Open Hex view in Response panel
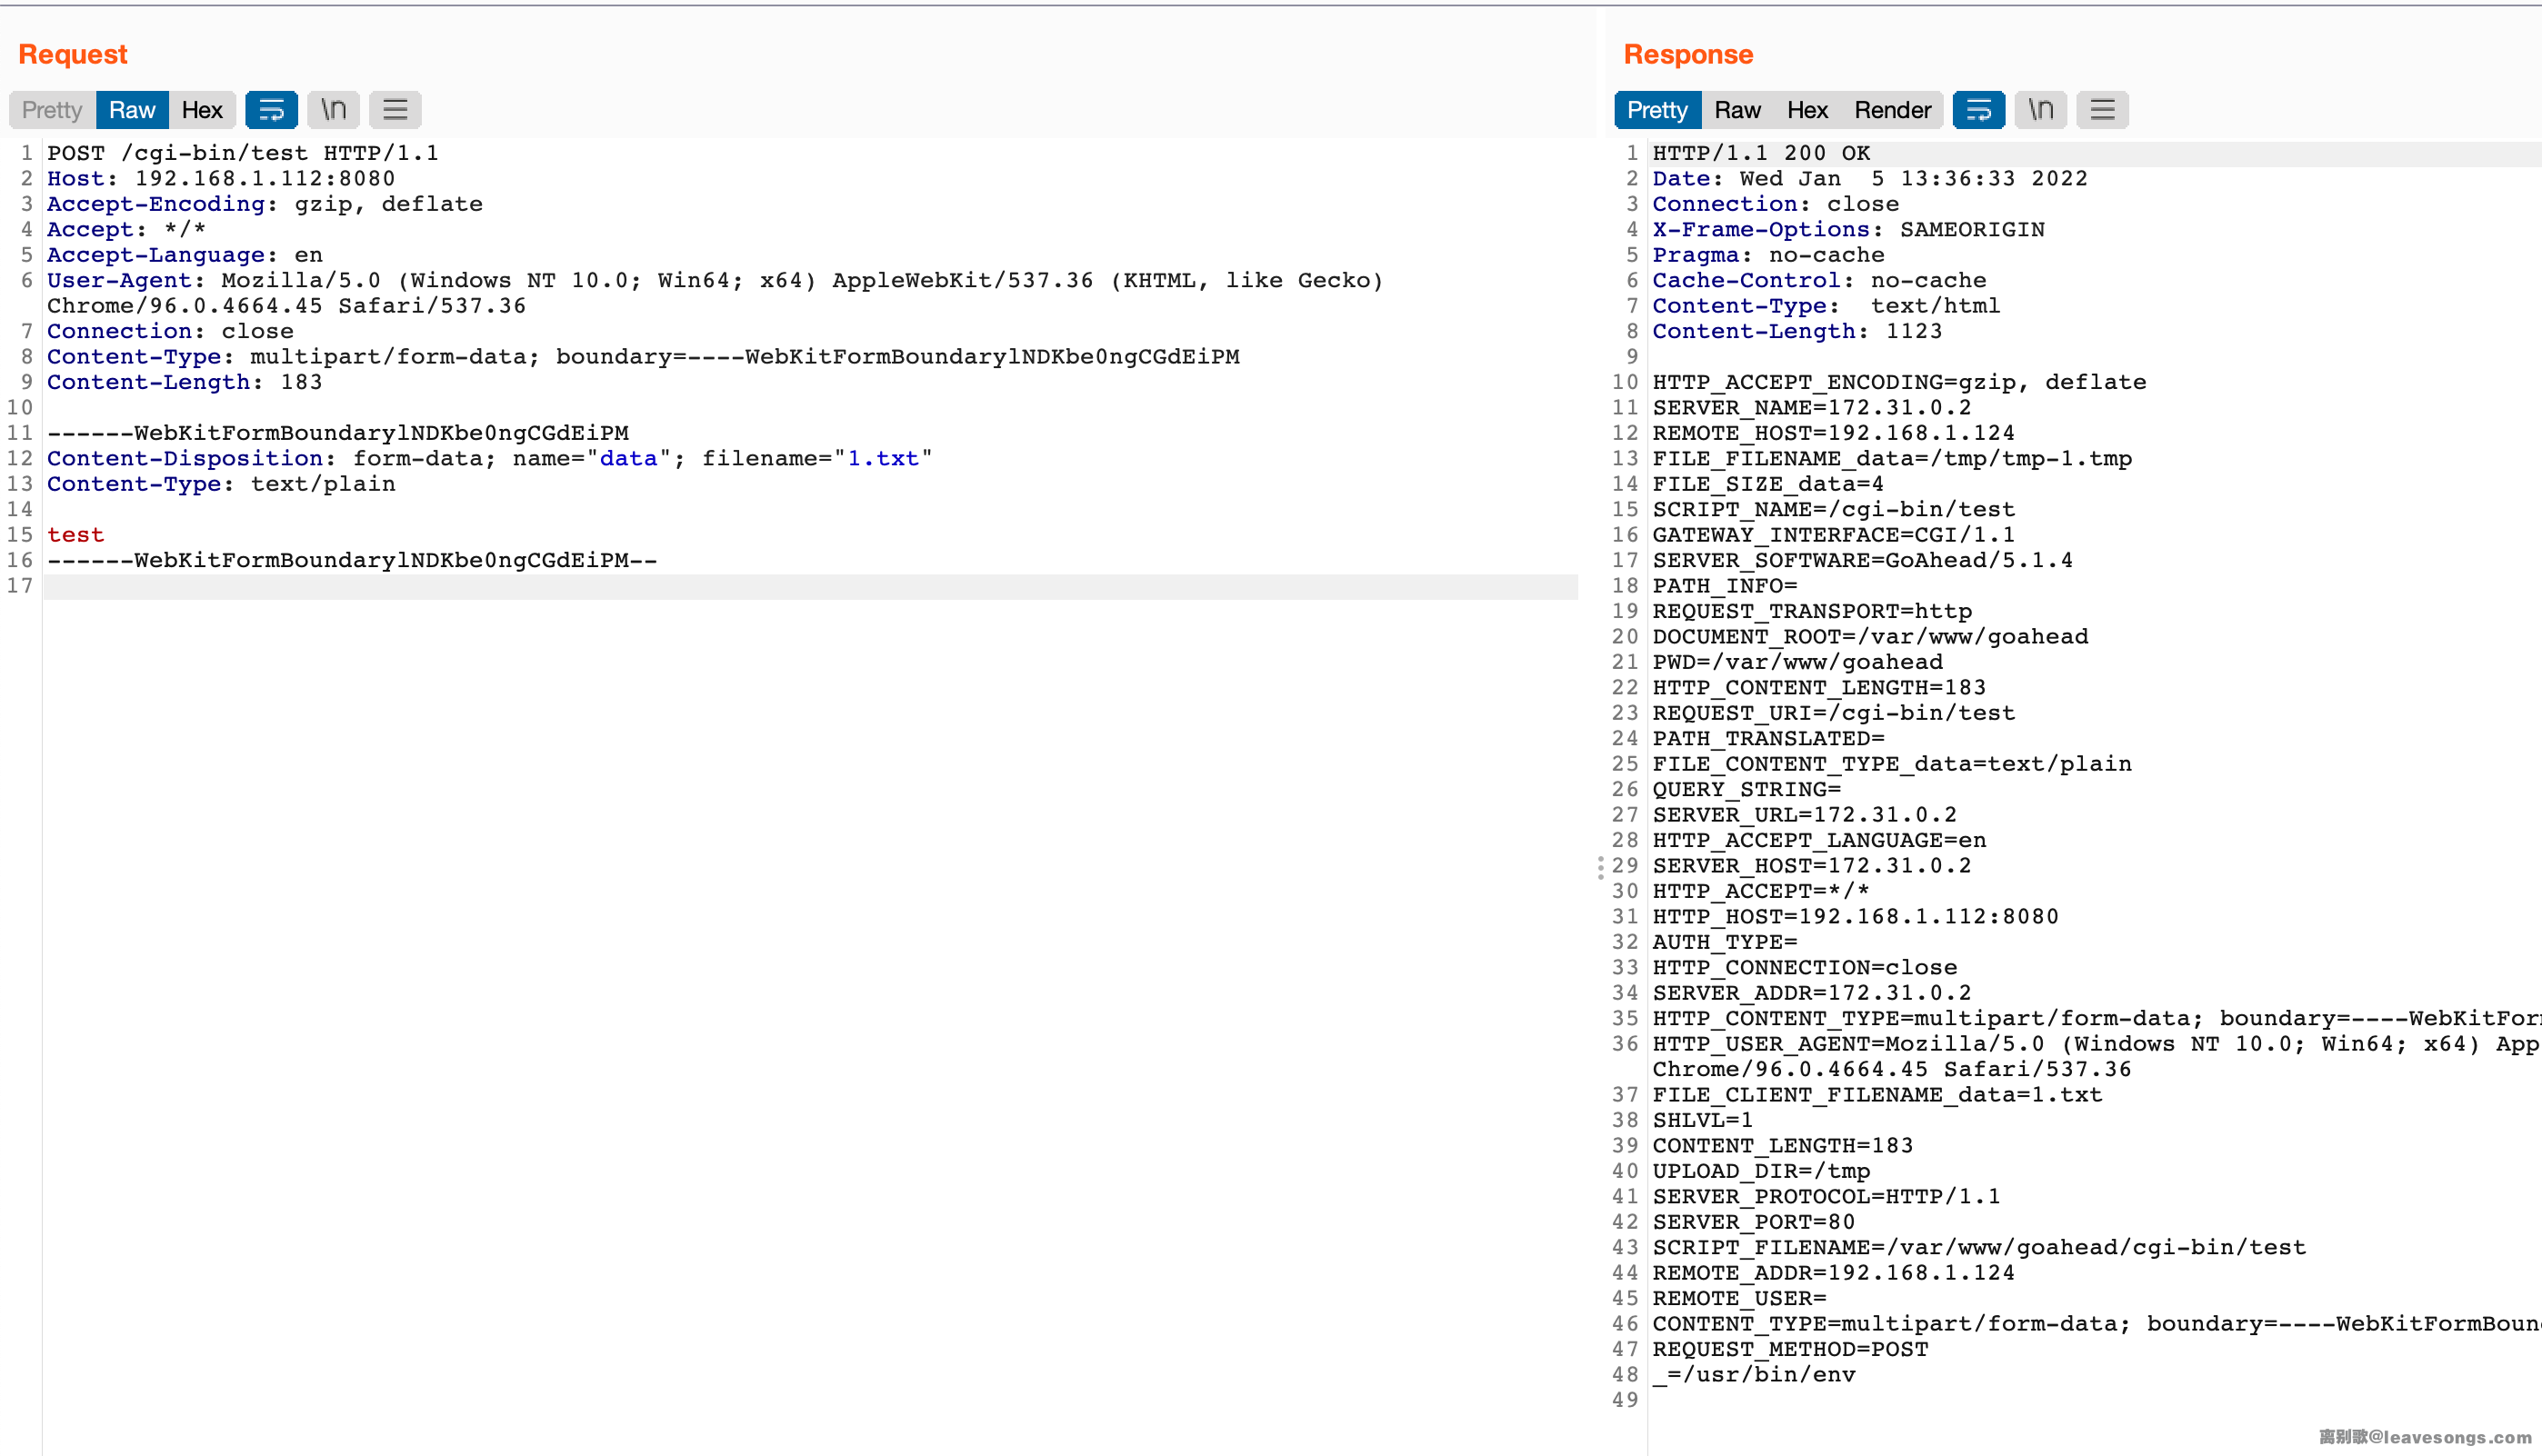Screen dimensions: 2542x1456 click(1807, 110)
